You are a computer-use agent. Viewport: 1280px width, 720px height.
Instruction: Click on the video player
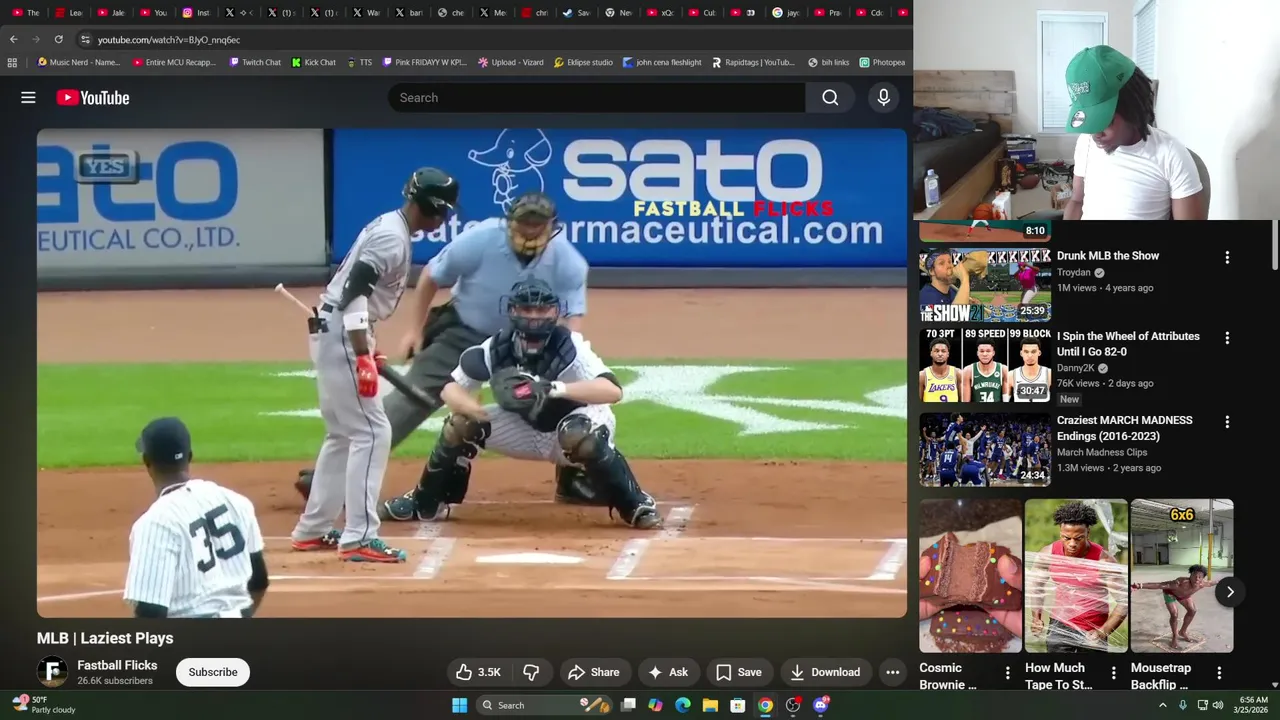472,373
